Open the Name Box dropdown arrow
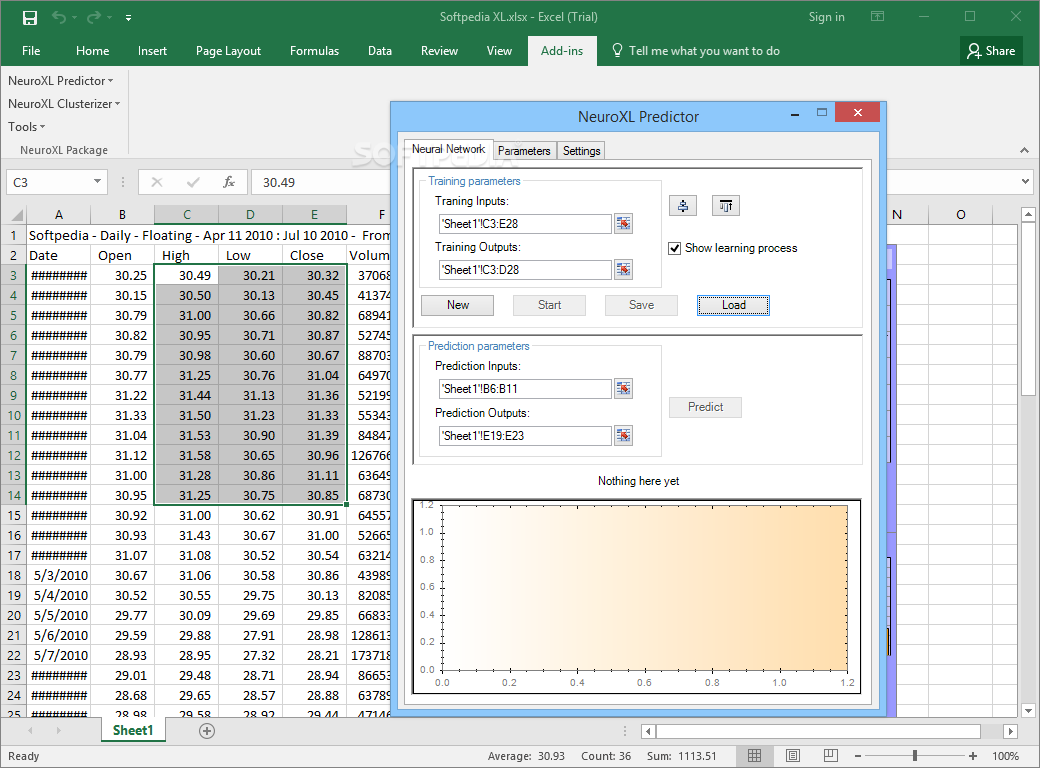 coord(98,181)
